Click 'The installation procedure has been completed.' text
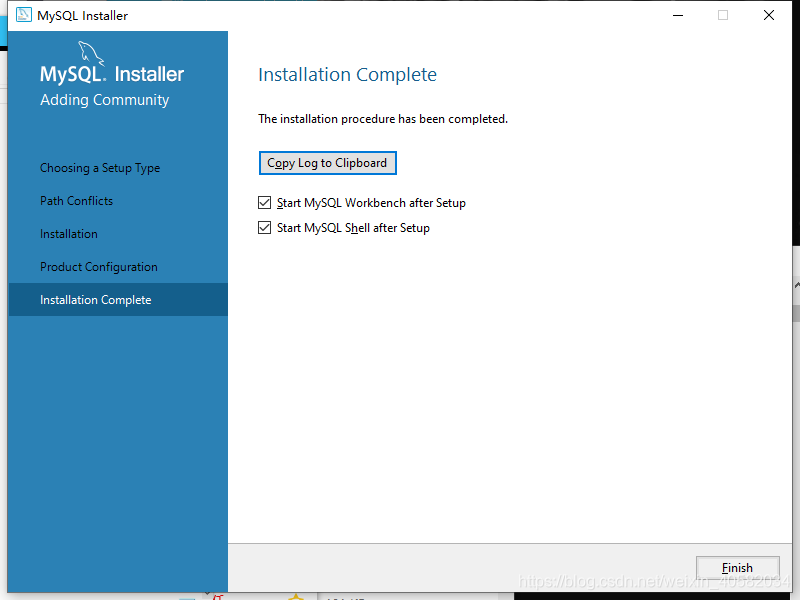 pyautogui.click(x=383, y=119)
